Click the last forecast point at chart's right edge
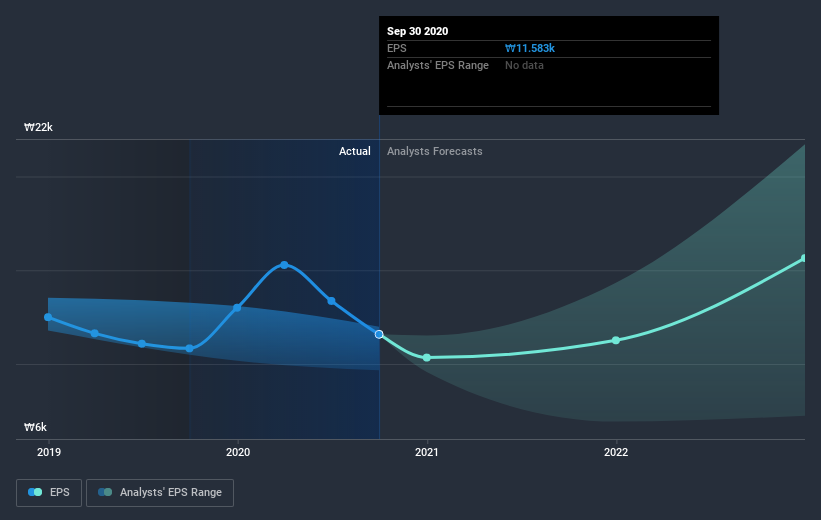 click(804, 258)
